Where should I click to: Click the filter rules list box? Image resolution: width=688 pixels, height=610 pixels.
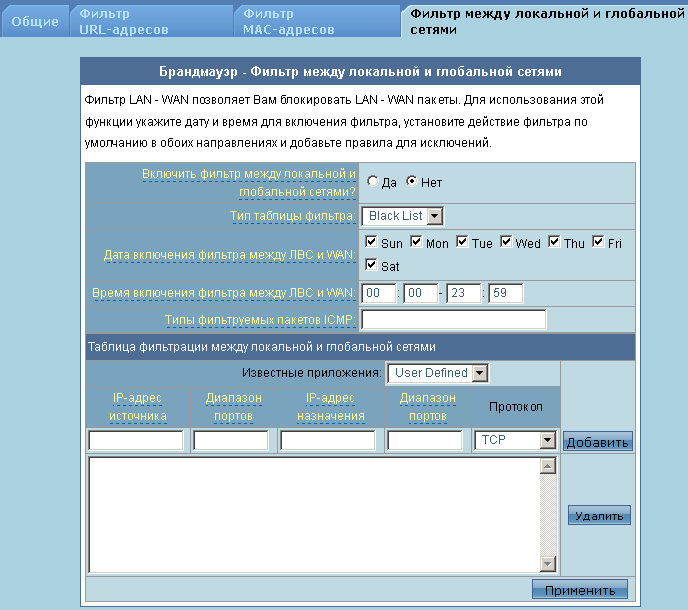coord(314,515)
